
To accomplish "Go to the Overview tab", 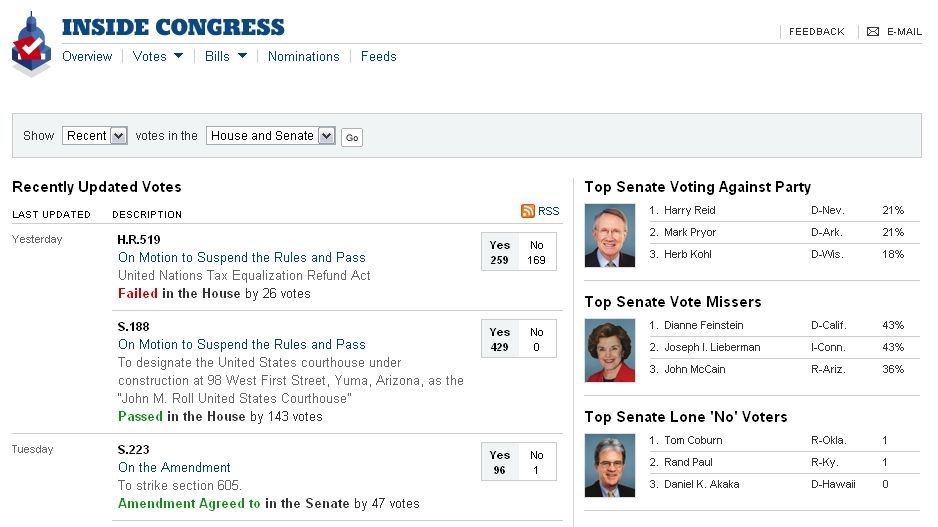I will [x=87, y=57].
